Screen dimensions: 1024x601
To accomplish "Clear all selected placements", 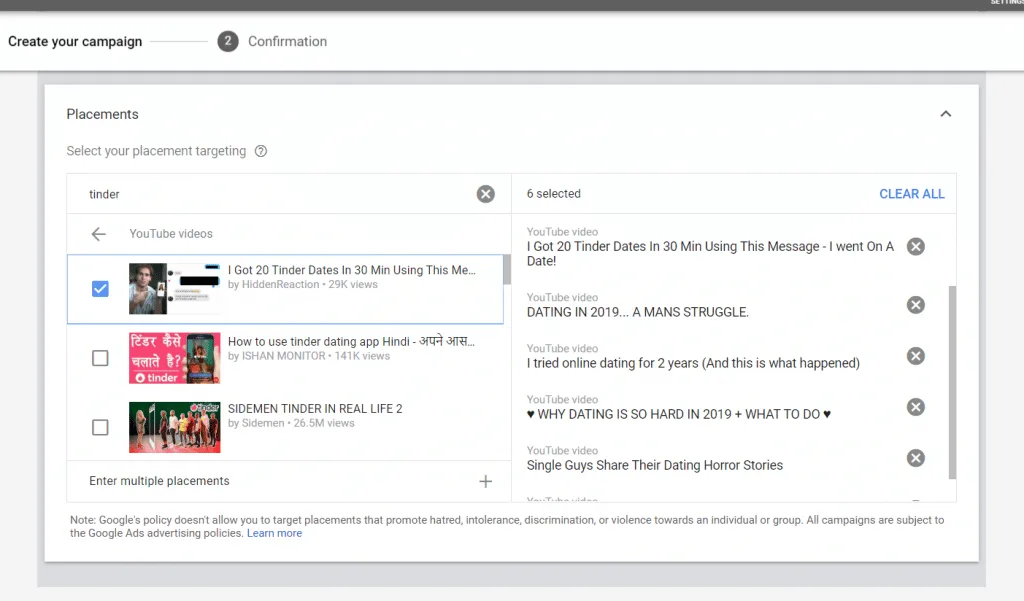I will pos(912,194).
